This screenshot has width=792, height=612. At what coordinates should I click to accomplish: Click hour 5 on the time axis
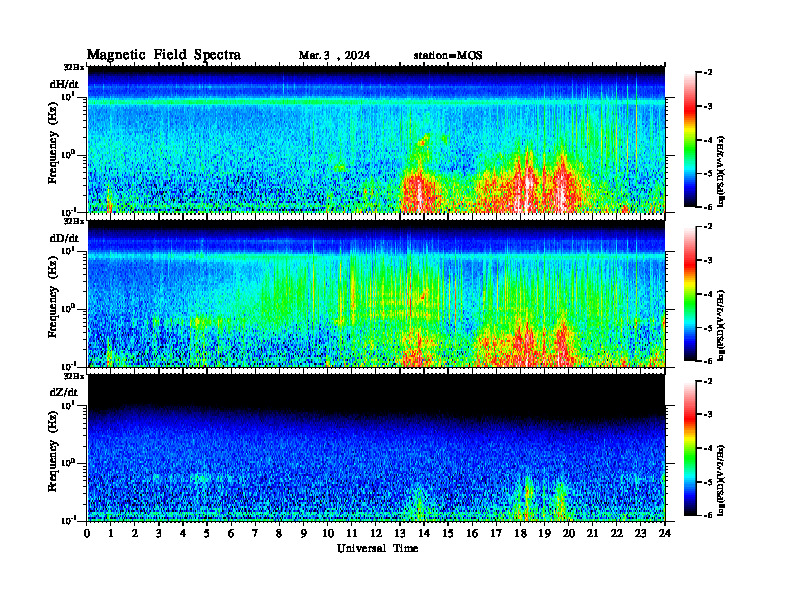pos(207,534)
